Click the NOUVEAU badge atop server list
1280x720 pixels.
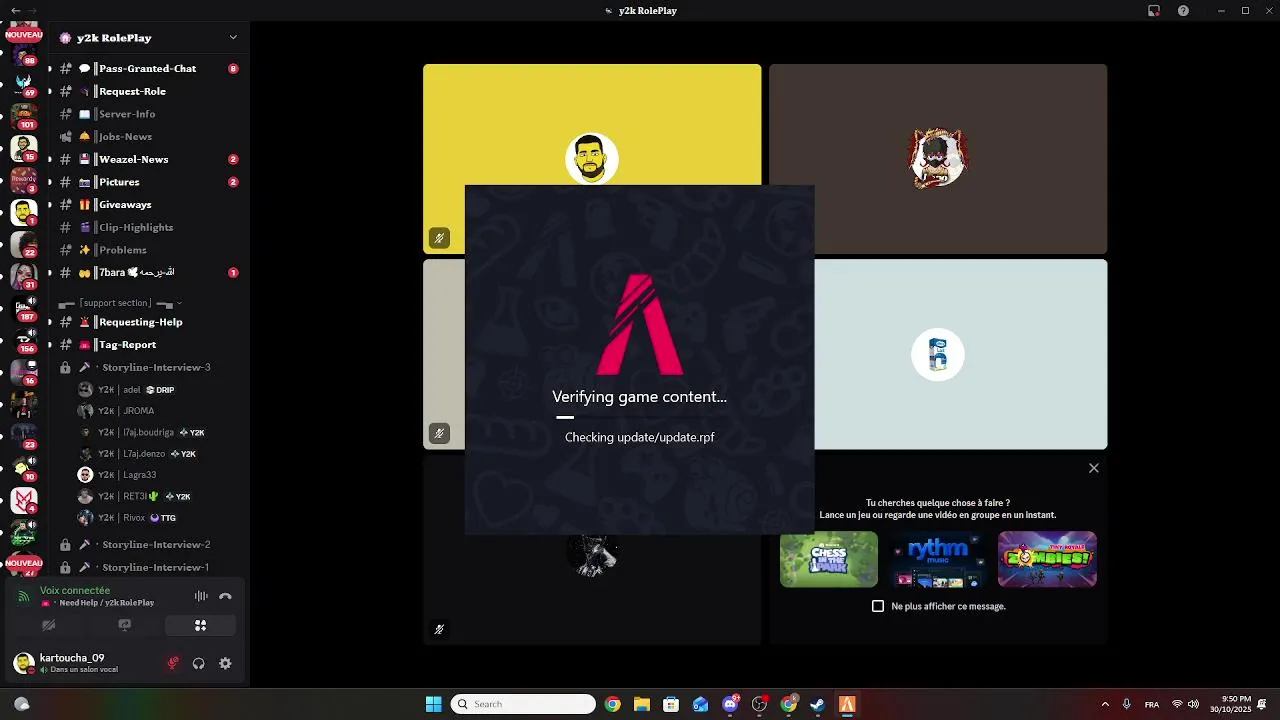coord(24,34)
